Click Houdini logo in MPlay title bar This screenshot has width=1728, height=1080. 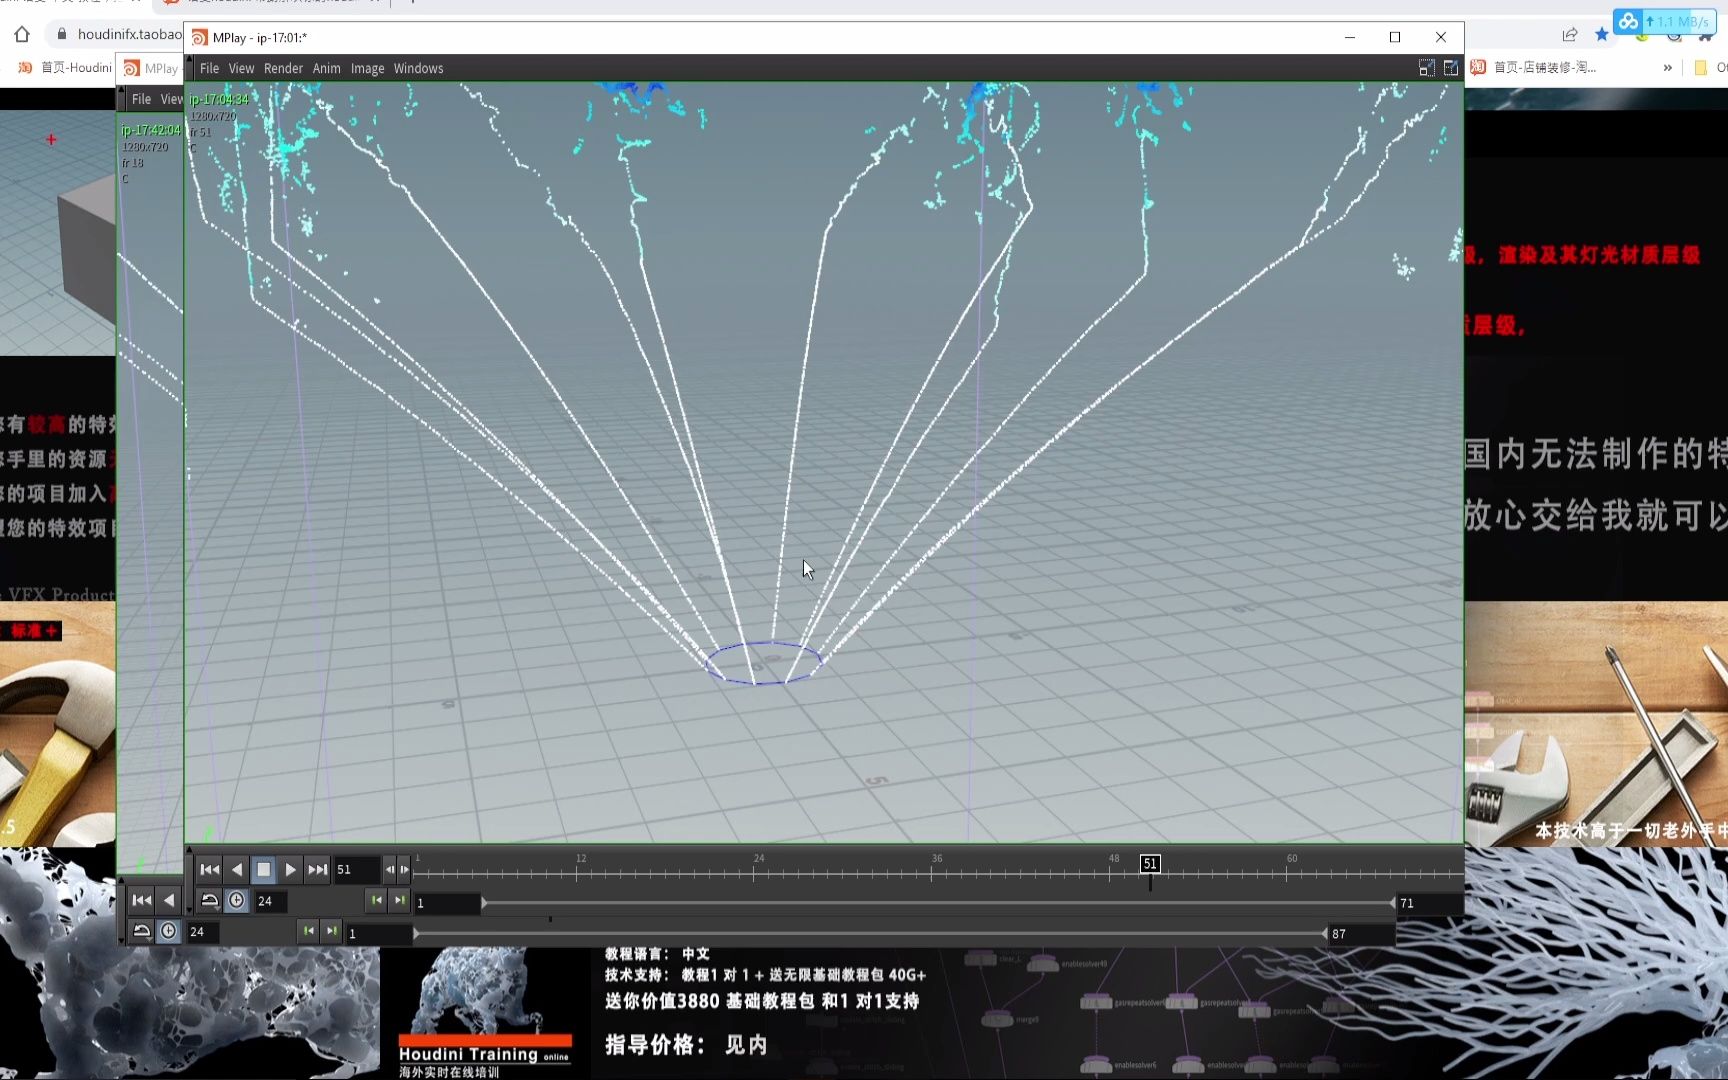[199, 38]
